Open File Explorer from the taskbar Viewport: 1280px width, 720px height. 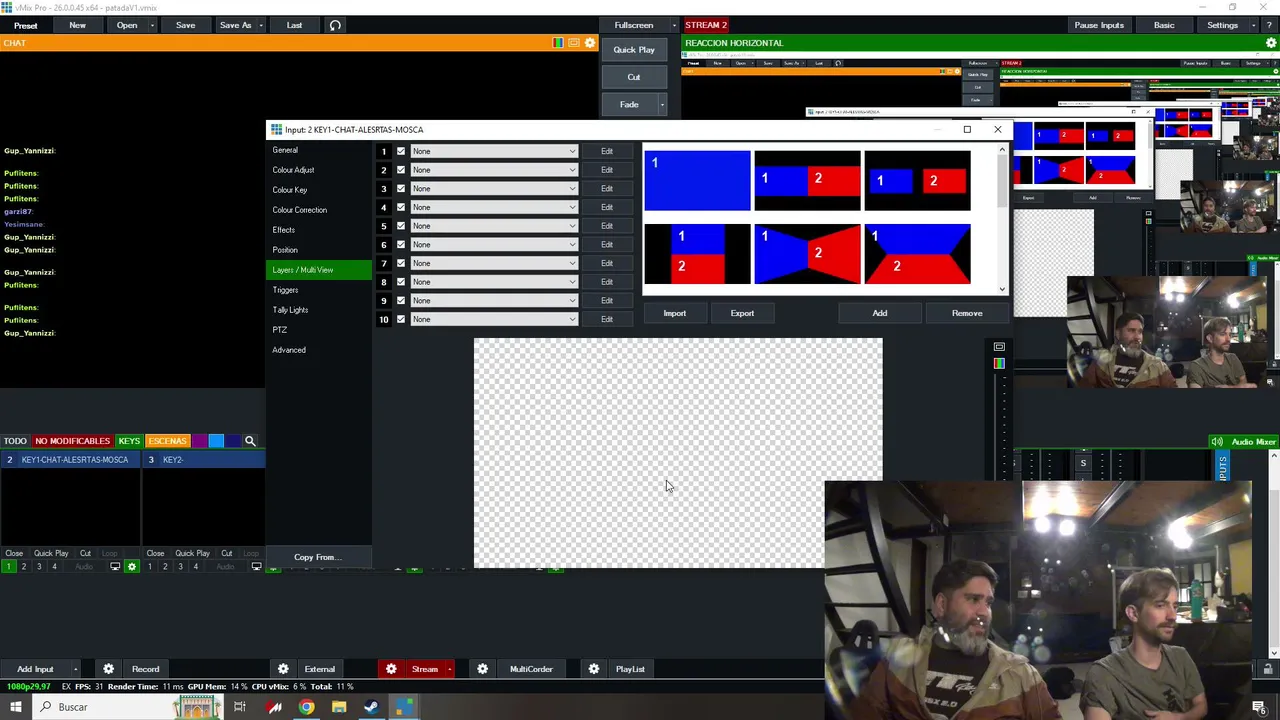pyautogui.click(x=339, y=707)
